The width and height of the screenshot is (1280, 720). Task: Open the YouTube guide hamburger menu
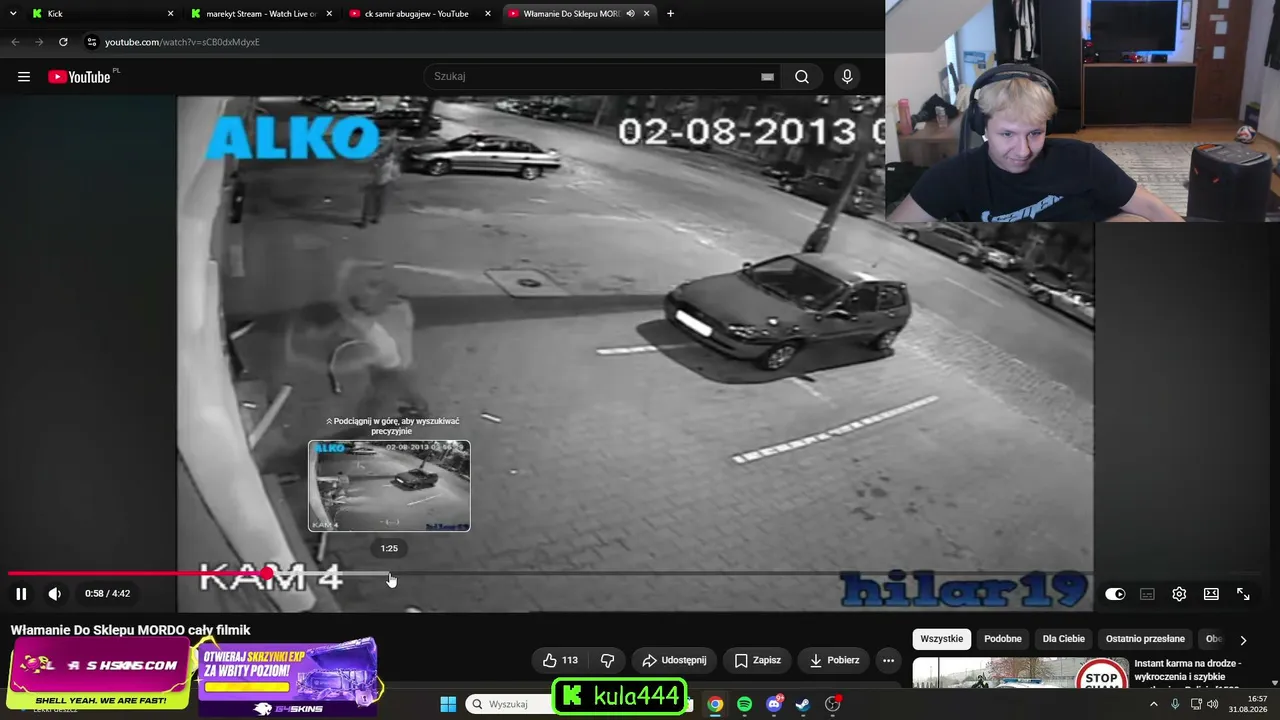click(x=24, y=77)
